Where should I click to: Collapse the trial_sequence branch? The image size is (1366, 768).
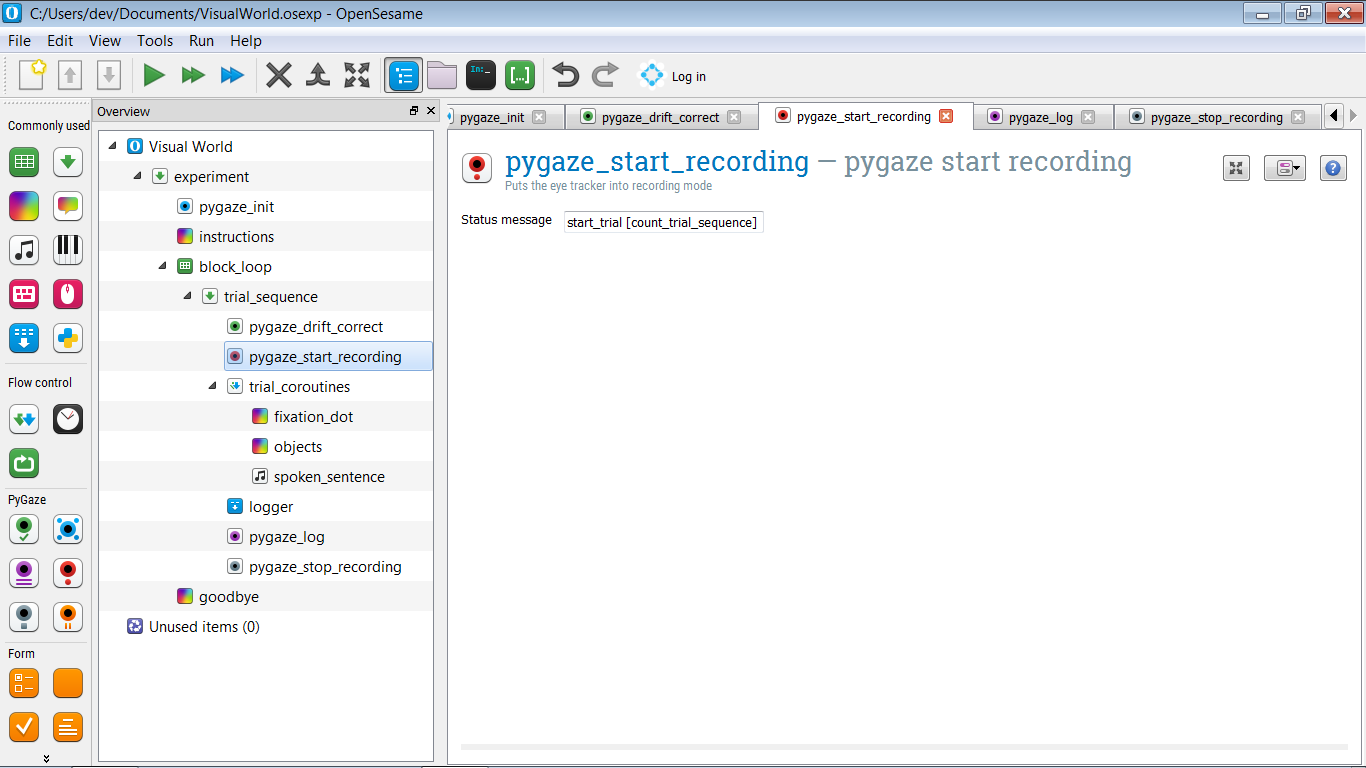[x=185, y=296]
